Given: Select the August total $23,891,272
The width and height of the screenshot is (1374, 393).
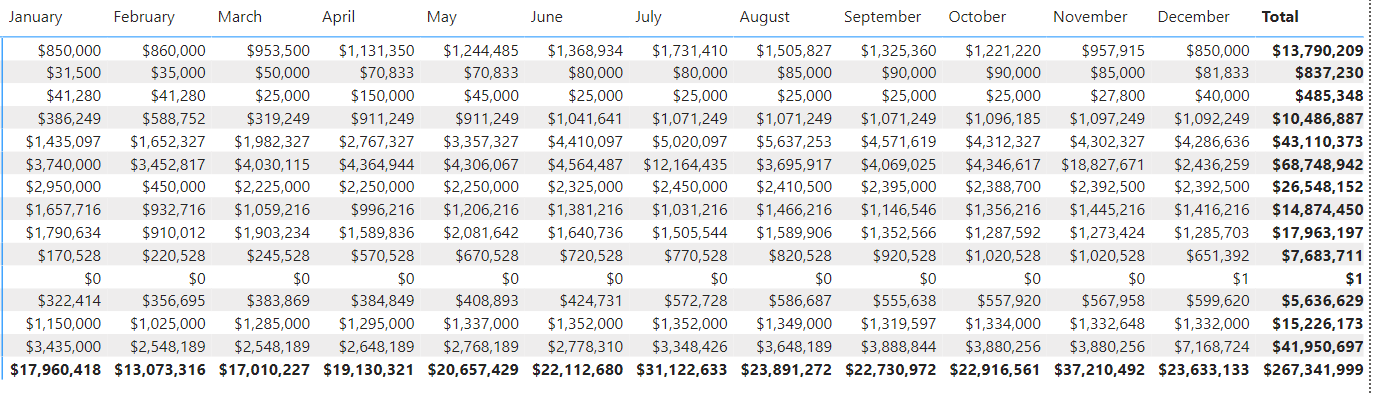Looking at the screenshot, I should [x=786, y=369].
